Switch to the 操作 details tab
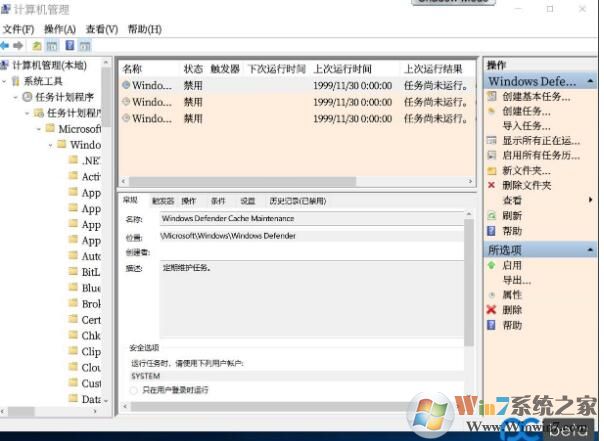Image resolution: width=604 pixels, height=441 pixels. [x=189, y=201]
